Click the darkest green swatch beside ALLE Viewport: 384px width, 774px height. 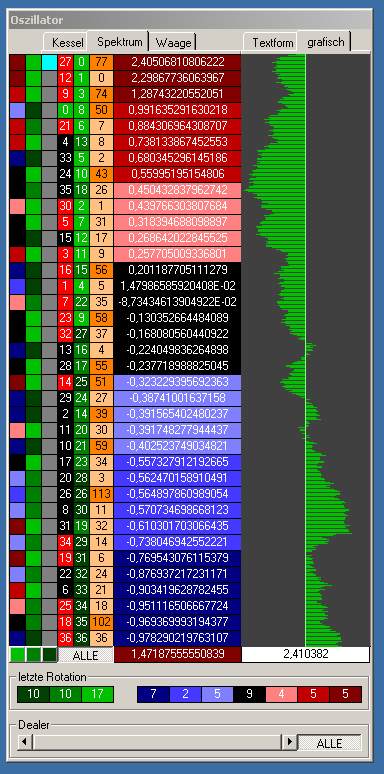coord(49,655)
